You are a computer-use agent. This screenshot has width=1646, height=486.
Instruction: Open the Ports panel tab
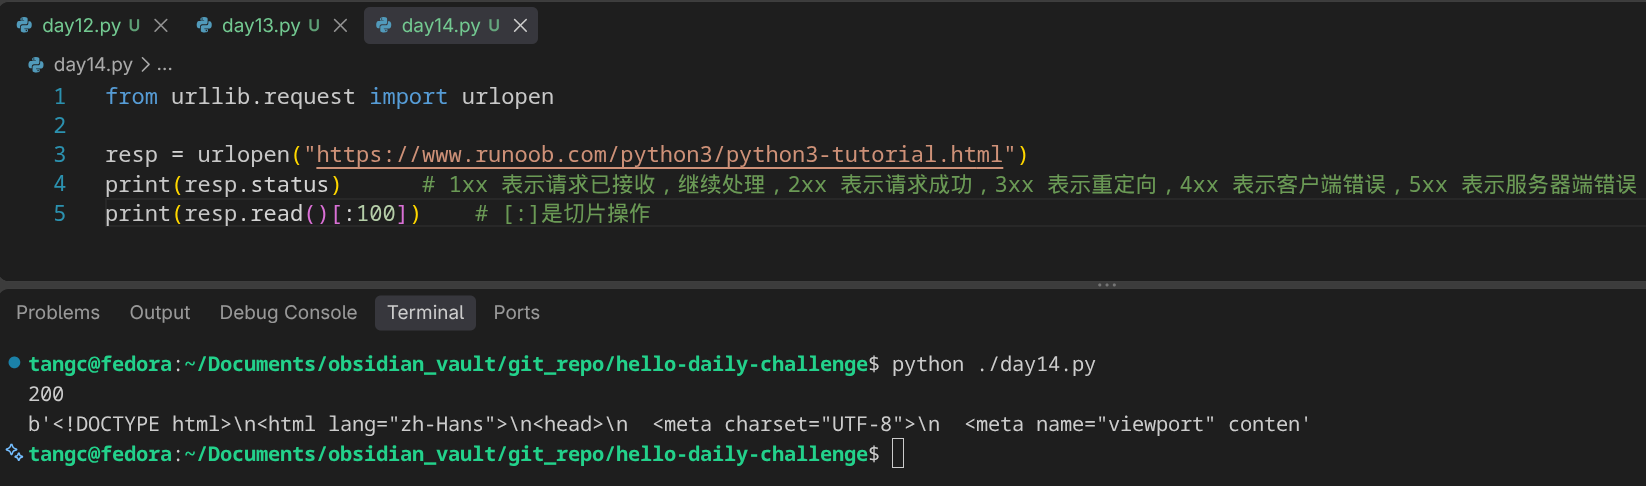click(517, 313)
